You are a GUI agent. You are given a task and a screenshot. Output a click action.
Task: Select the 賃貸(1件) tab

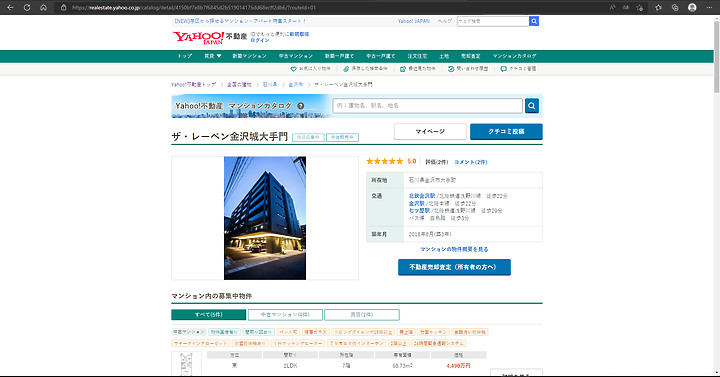coord(362,315)
